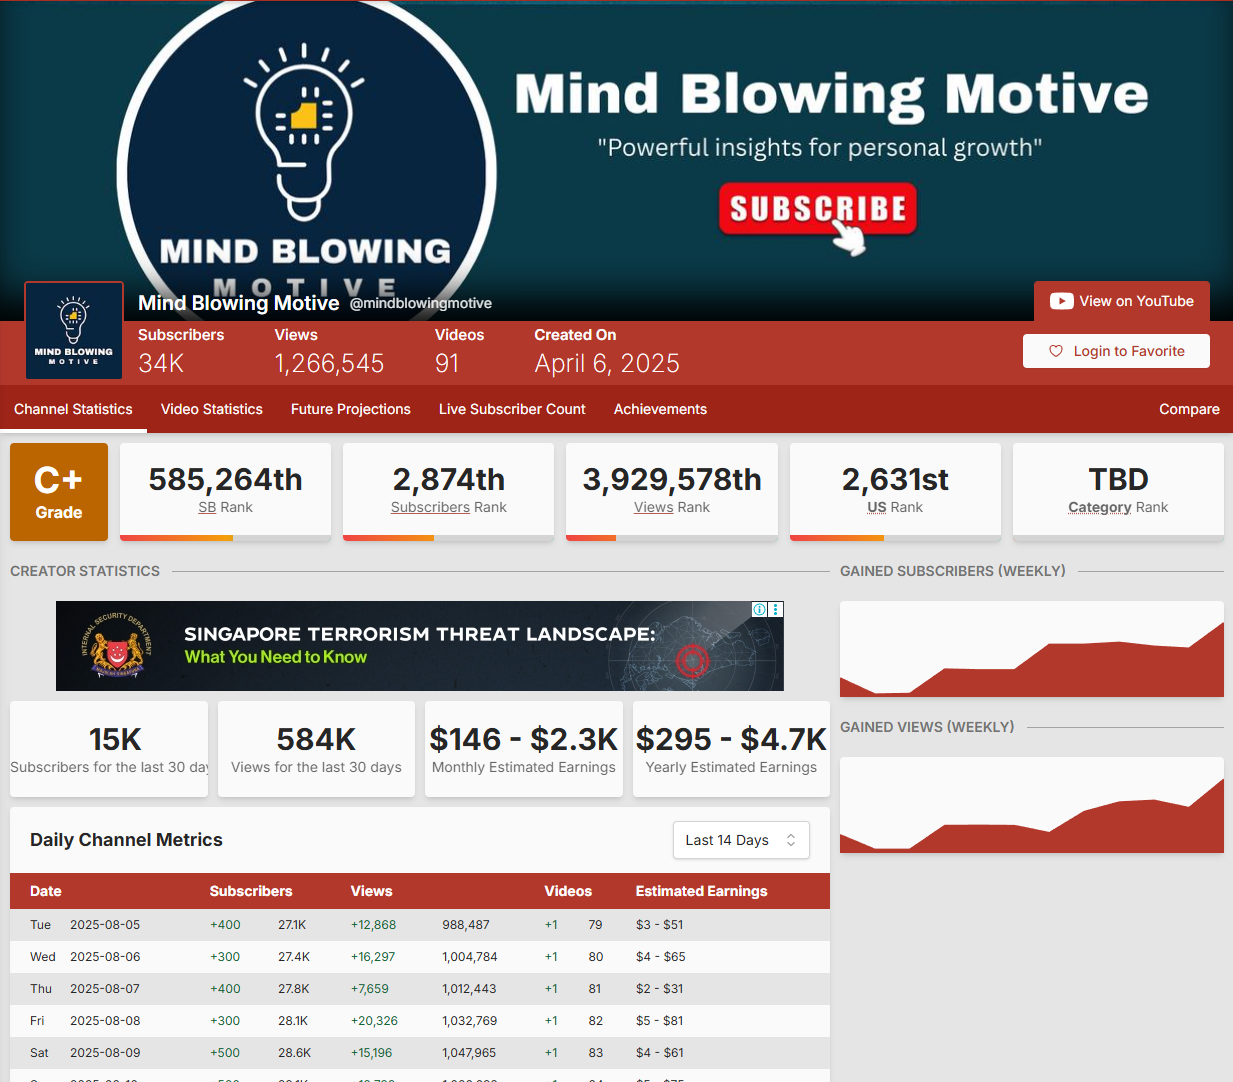
Task: Click the red SUBSCRIBE graphic in the banner
Action: coord(817,209)
